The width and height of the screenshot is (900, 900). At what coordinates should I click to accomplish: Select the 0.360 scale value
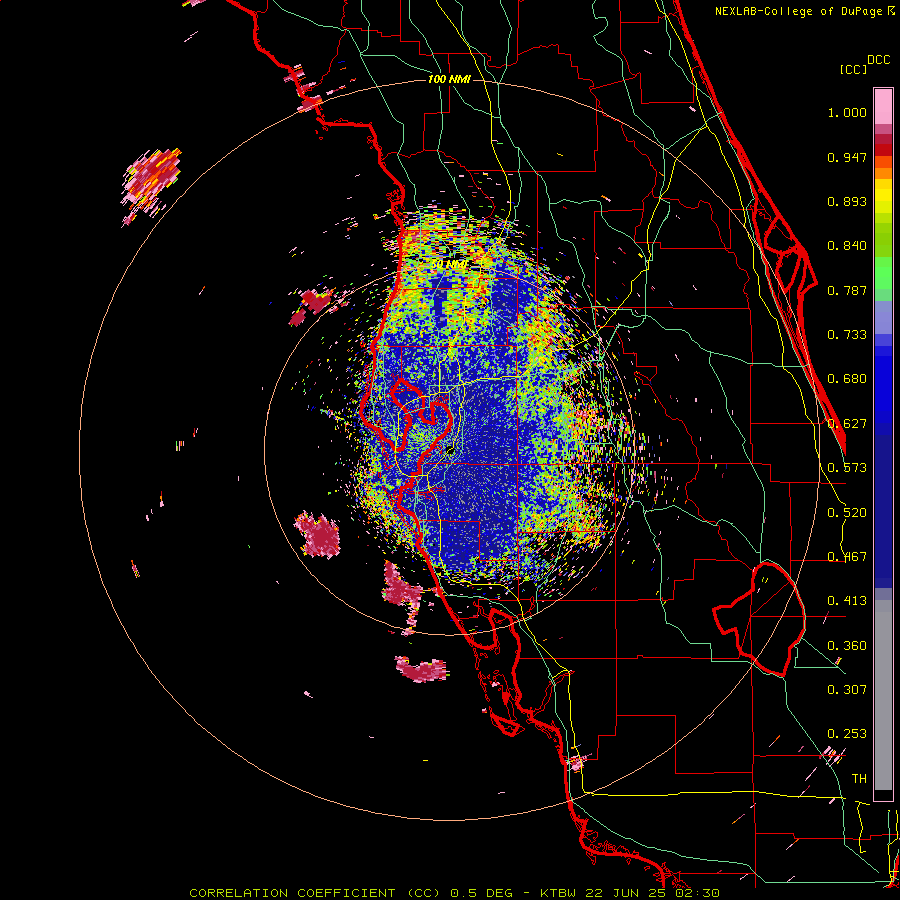point(847,646)
